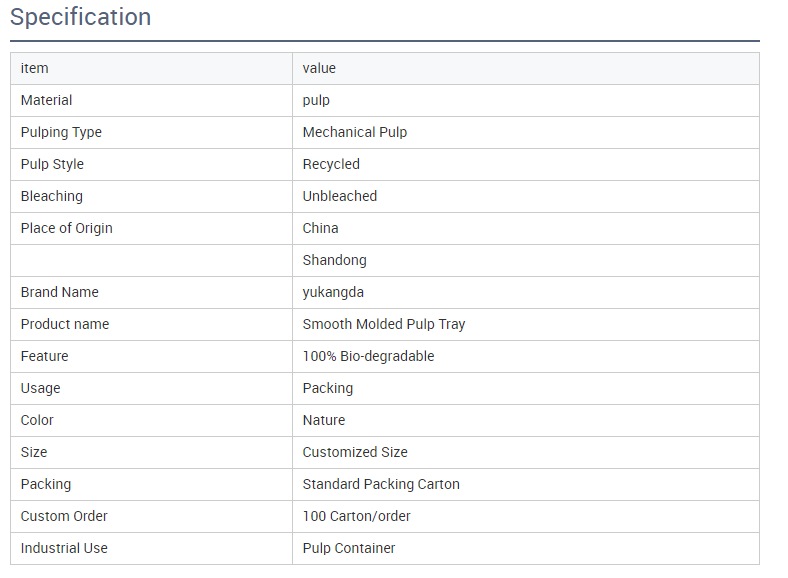Select the 'China' place of origin value
Image resolution: width=788 pixels, height=578 pixels.
click(321, 228)
